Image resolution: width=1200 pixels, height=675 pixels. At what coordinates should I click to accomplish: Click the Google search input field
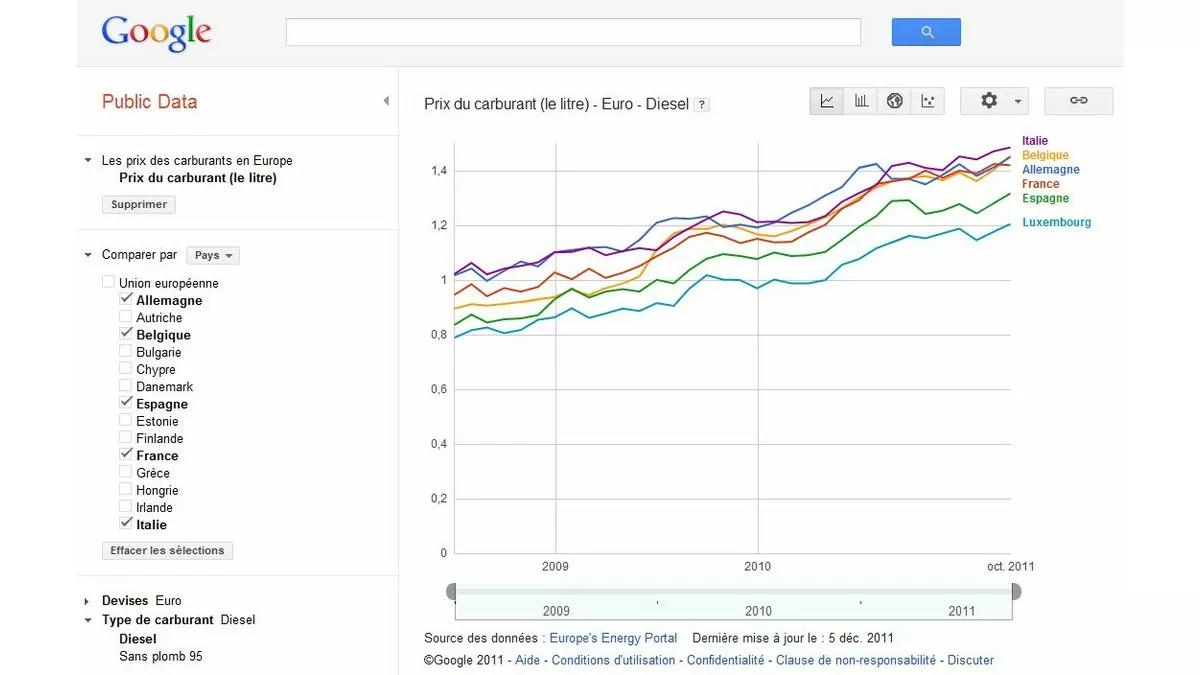pyautogui.click(x=573, y=31)
